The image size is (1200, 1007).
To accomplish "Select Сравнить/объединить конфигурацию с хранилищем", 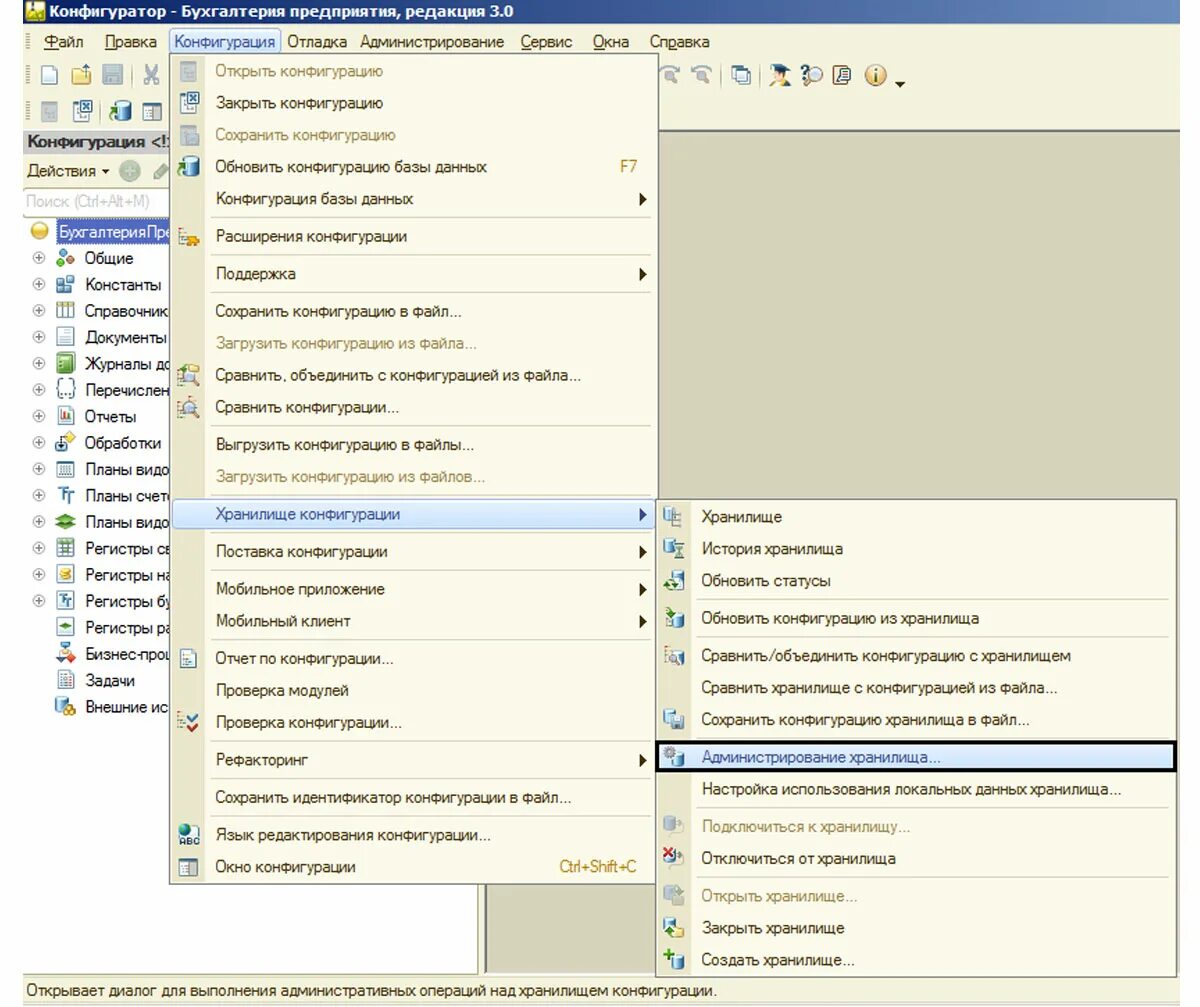I will [x=915, y=656].
